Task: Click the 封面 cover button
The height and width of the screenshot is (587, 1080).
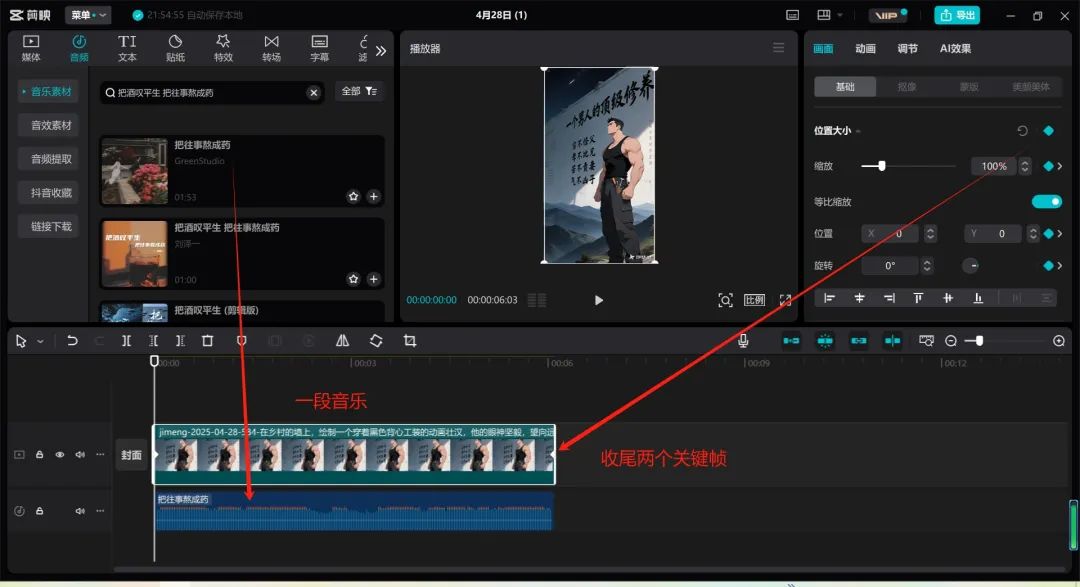Action: (132, 455)
